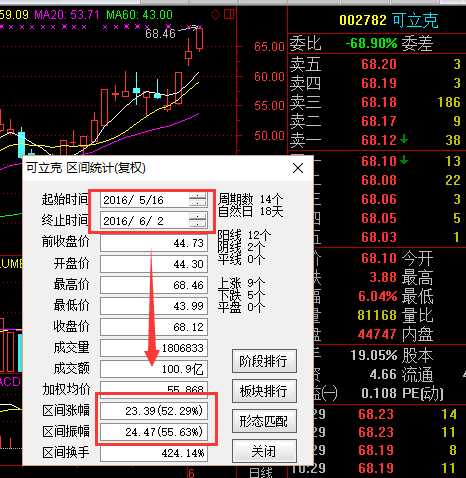Image resolution: width=466 pixels, height=478 pixels.
Task: Click the 卖五 price 68.20 row
Action: click(377, 64)
